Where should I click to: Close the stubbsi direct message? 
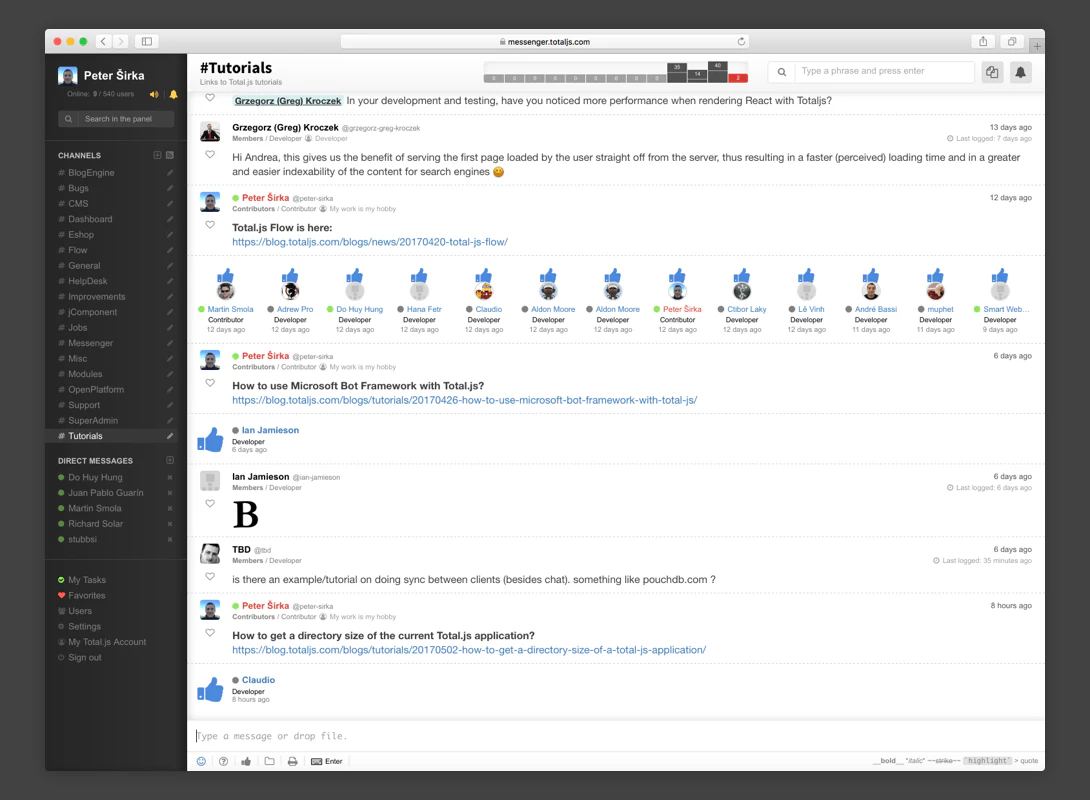tap(170, 539)
